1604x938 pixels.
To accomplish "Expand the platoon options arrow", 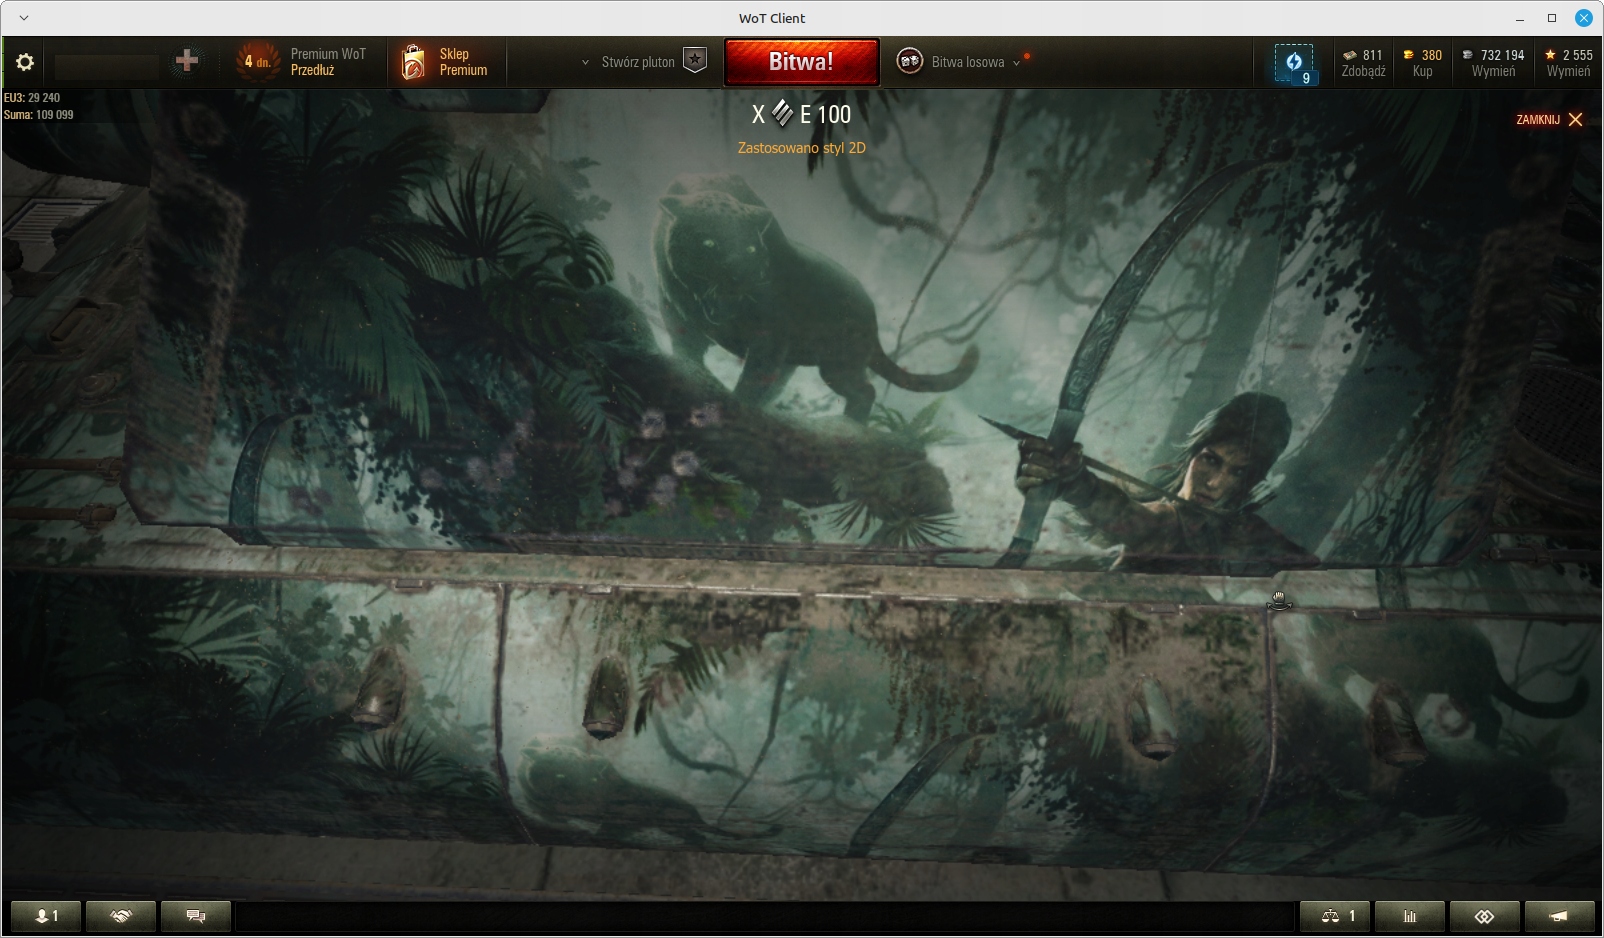I will click(x=585, y=62).
